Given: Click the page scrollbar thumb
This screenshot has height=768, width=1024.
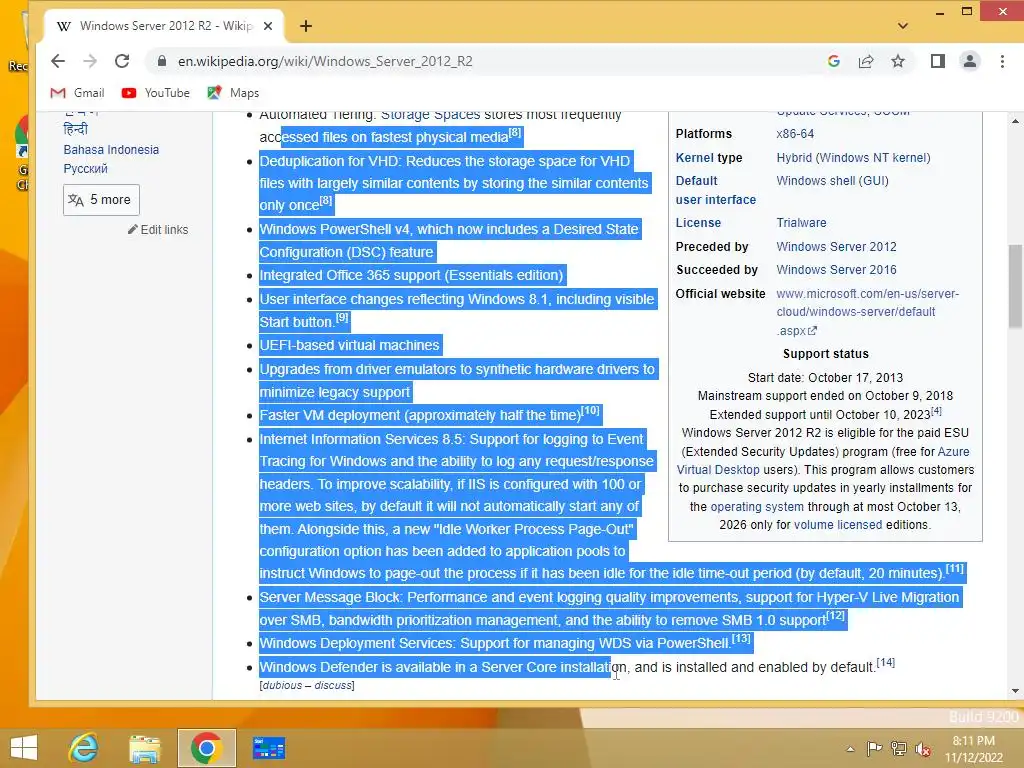Looking at the screenshot, I should coord(1016,286).
